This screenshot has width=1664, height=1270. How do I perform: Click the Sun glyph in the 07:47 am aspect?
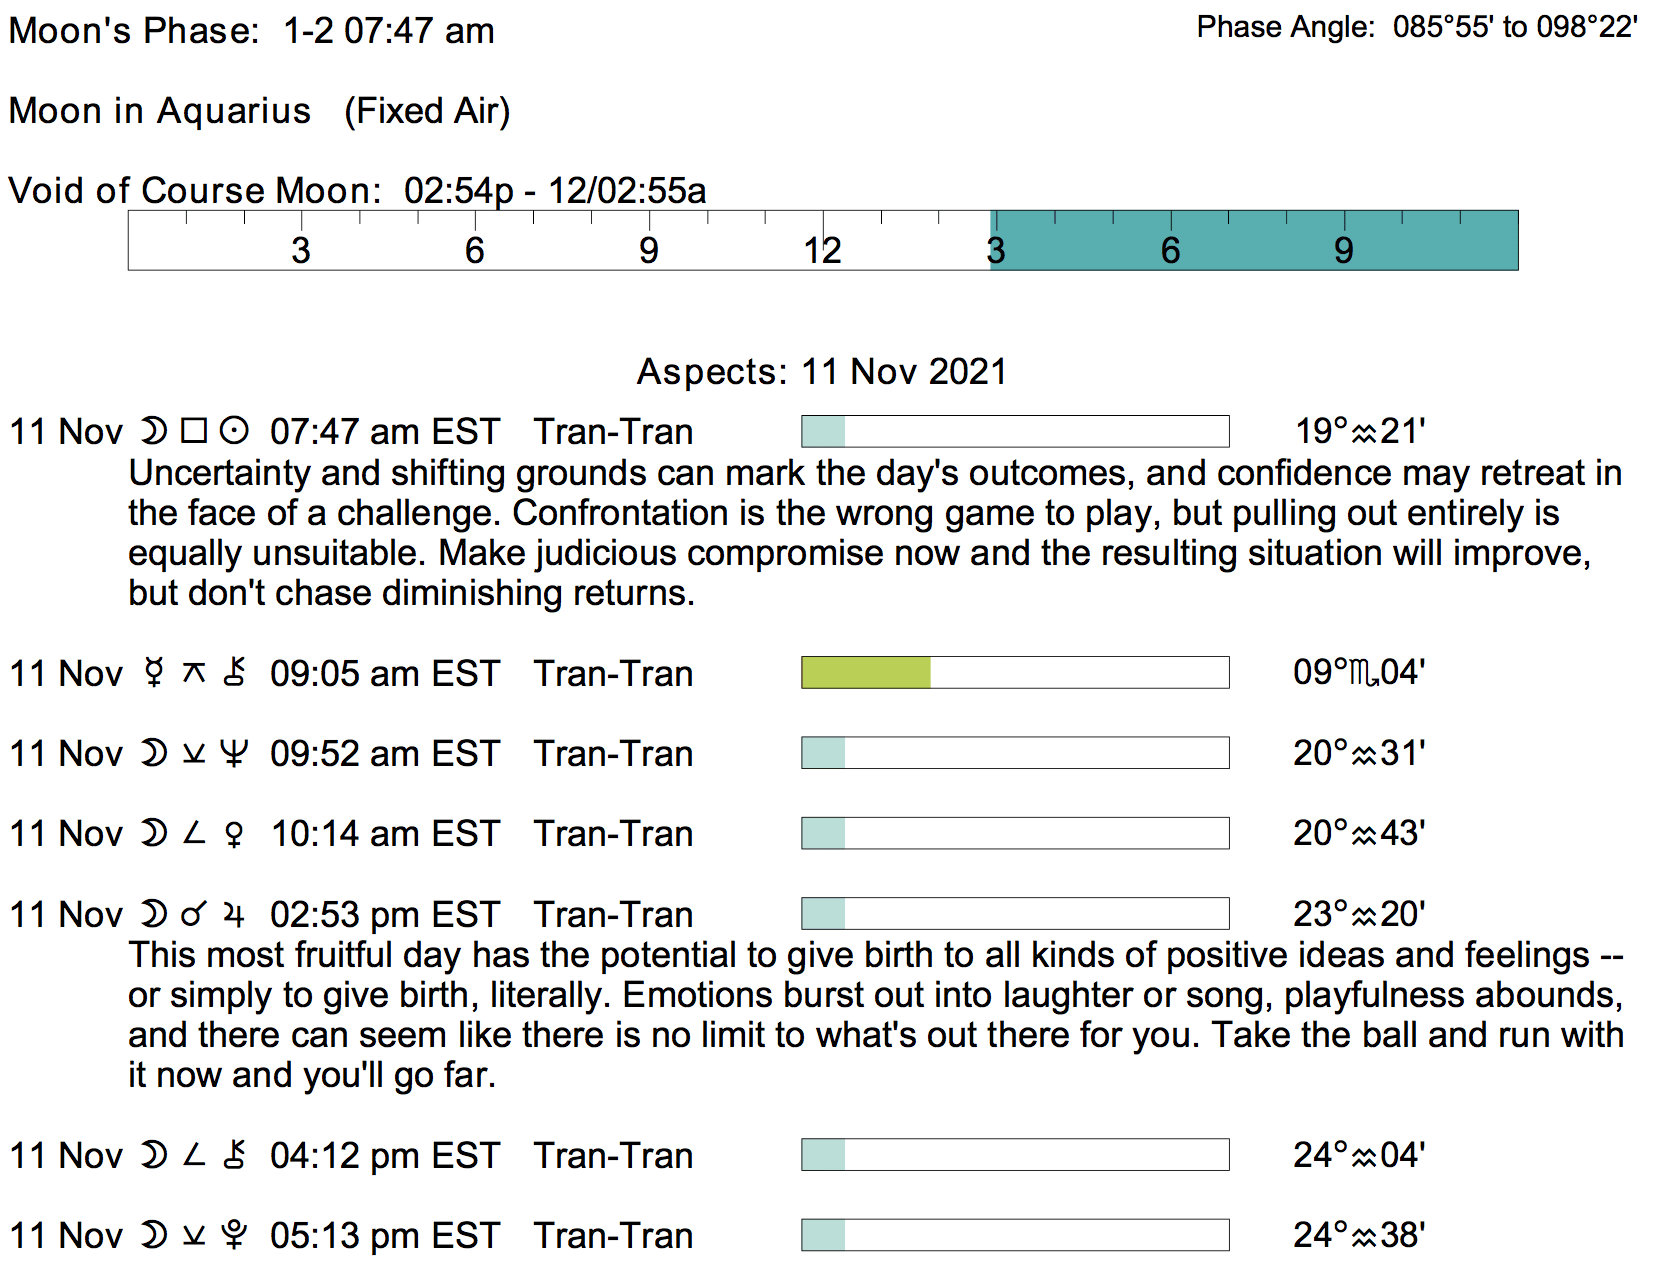click(x=234, y=431)
